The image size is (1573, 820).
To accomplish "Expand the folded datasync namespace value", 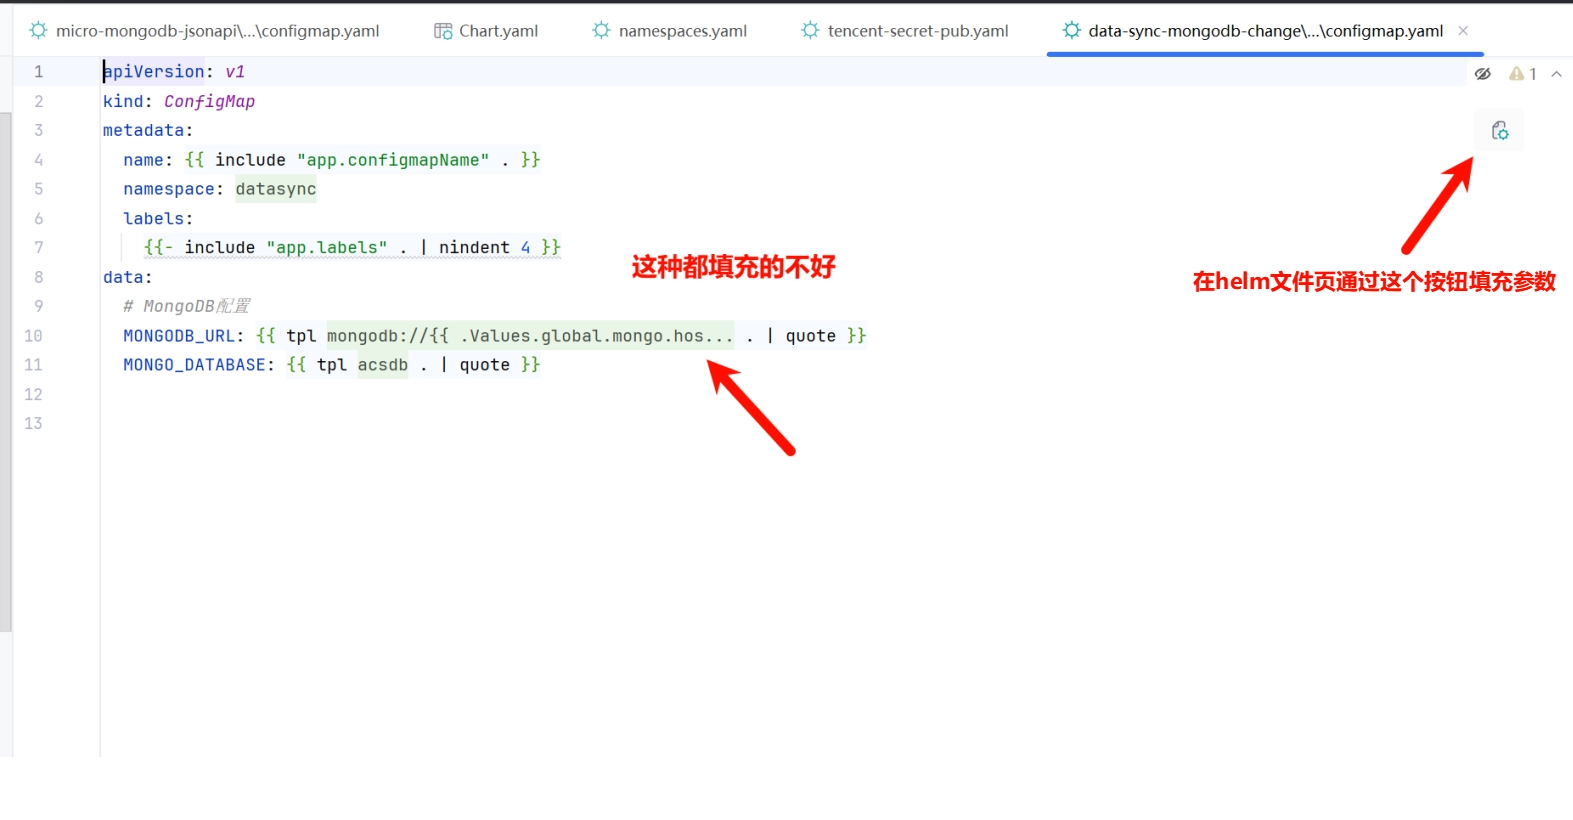I will [x=276, y=189].
